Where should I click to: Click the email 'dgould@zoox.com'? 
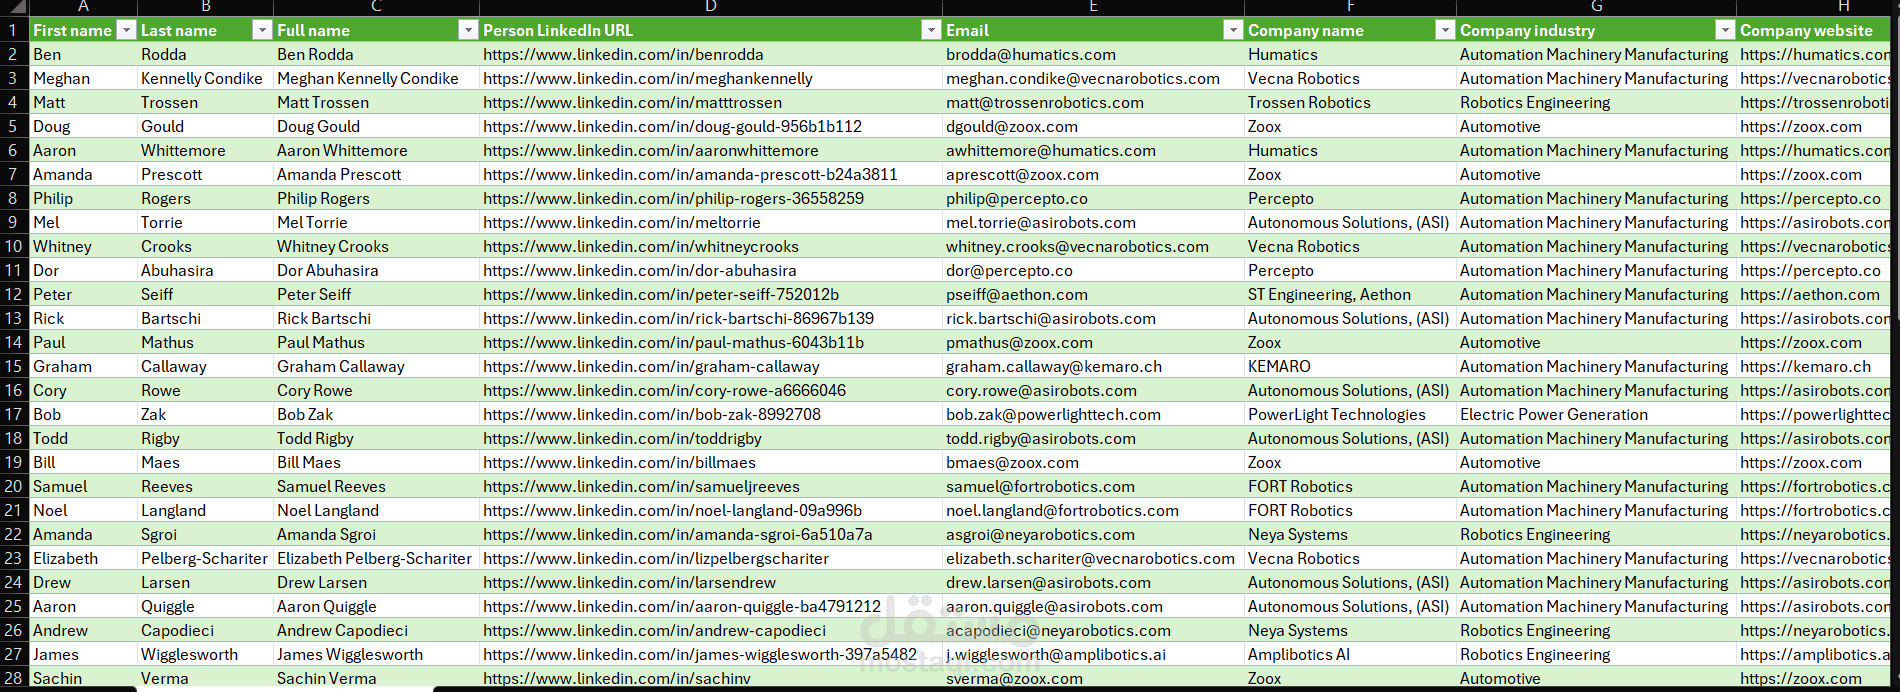point(1093,126)
